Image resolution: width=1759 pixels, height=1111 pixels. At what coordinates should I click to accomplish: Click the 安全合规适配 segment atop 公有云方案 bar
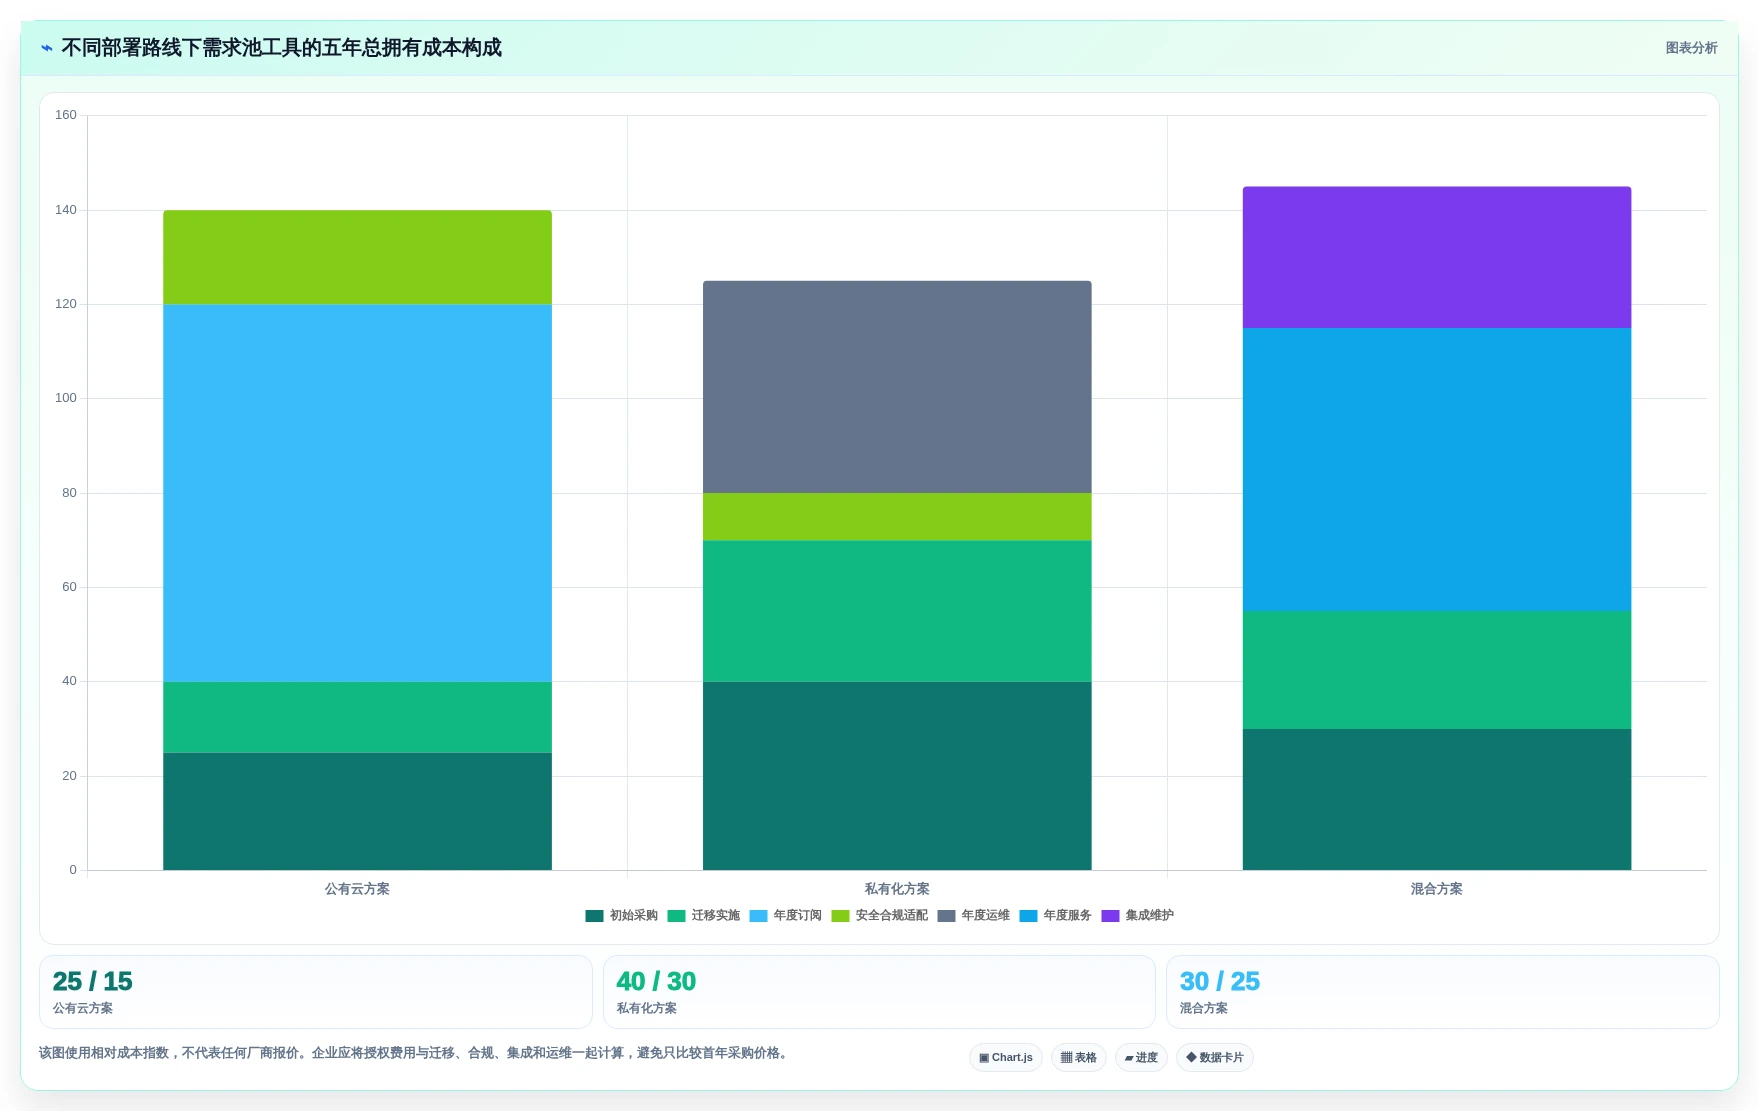(357, 257)
